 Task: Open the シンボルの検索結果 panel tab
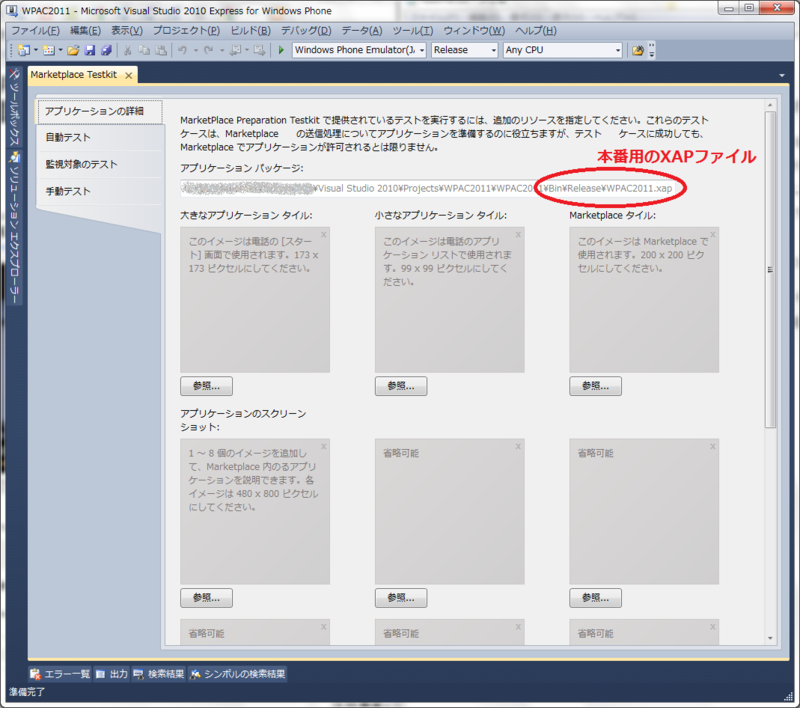[x=238, y=674]
